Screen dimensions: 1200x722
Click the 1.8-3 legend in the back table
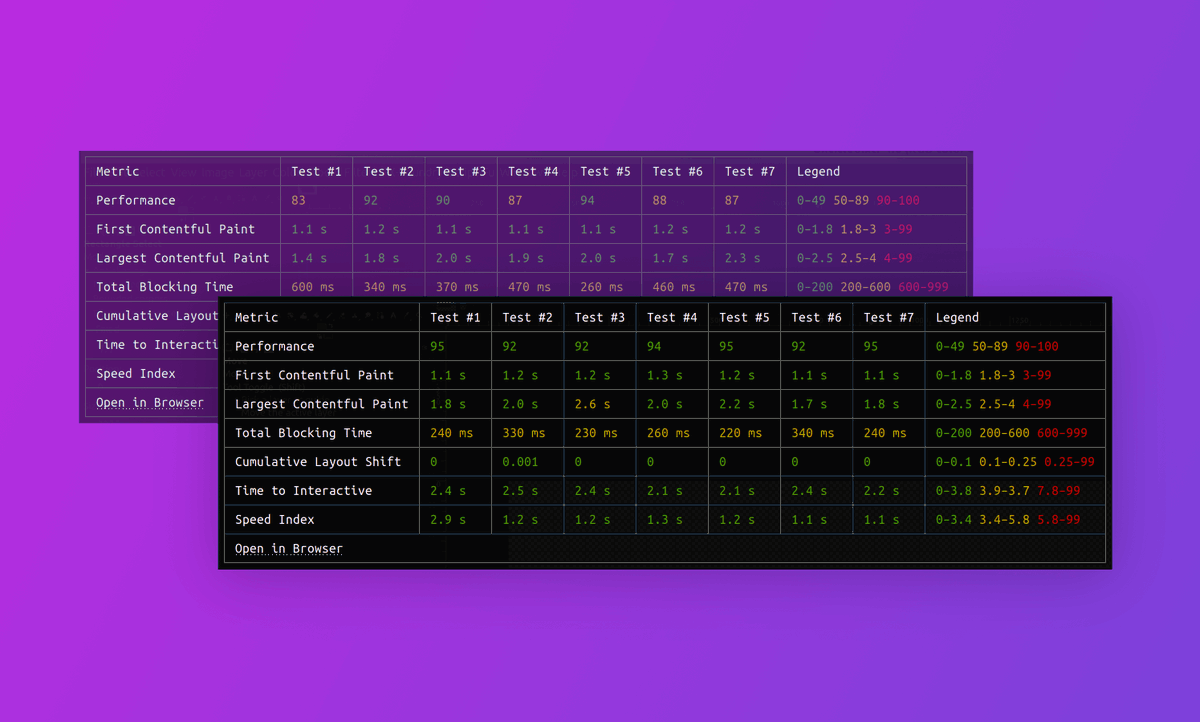click(x=858, y=229)
